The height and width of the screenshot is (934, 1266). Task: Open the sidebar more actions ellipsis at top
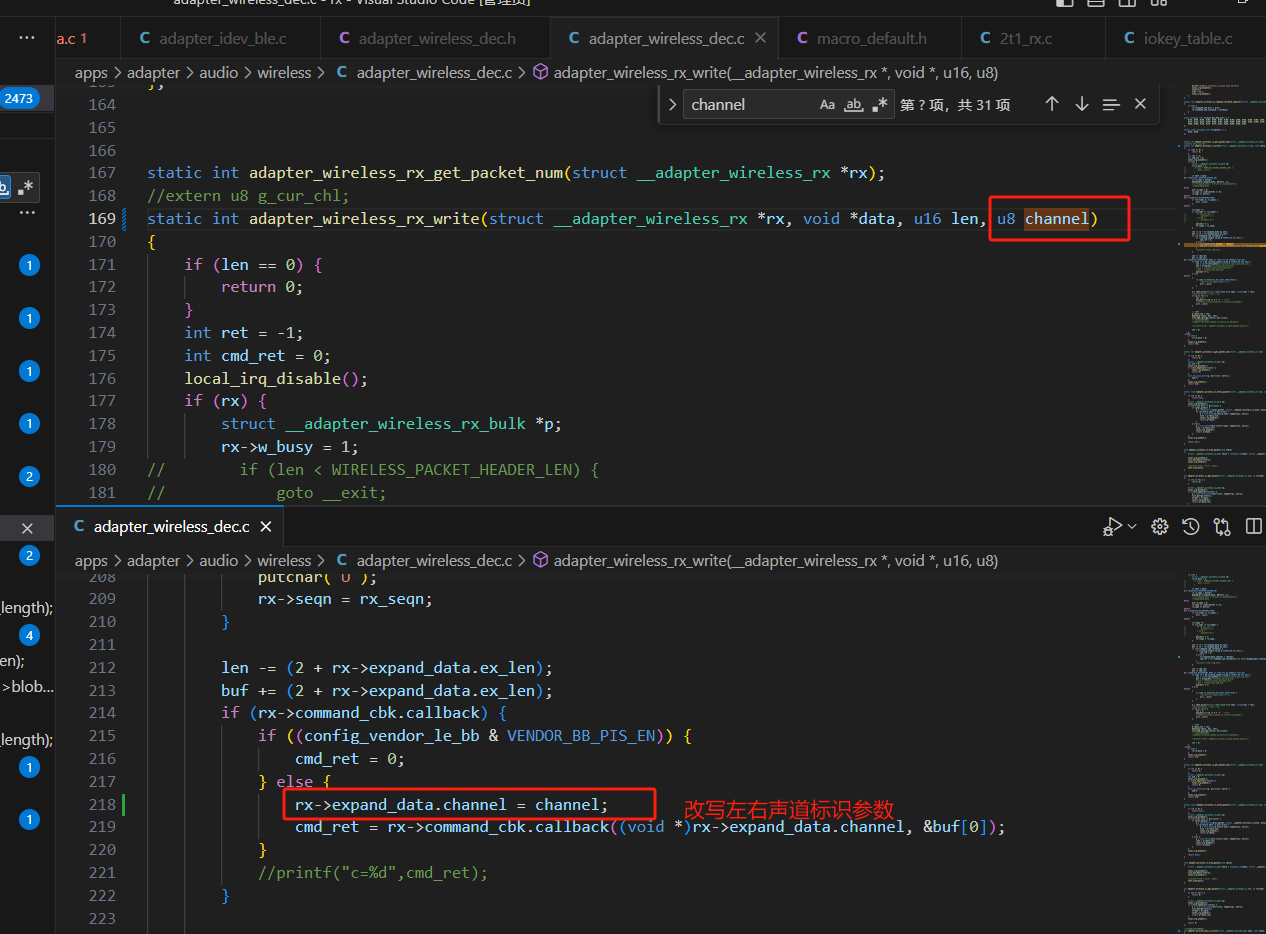[27, 37]
